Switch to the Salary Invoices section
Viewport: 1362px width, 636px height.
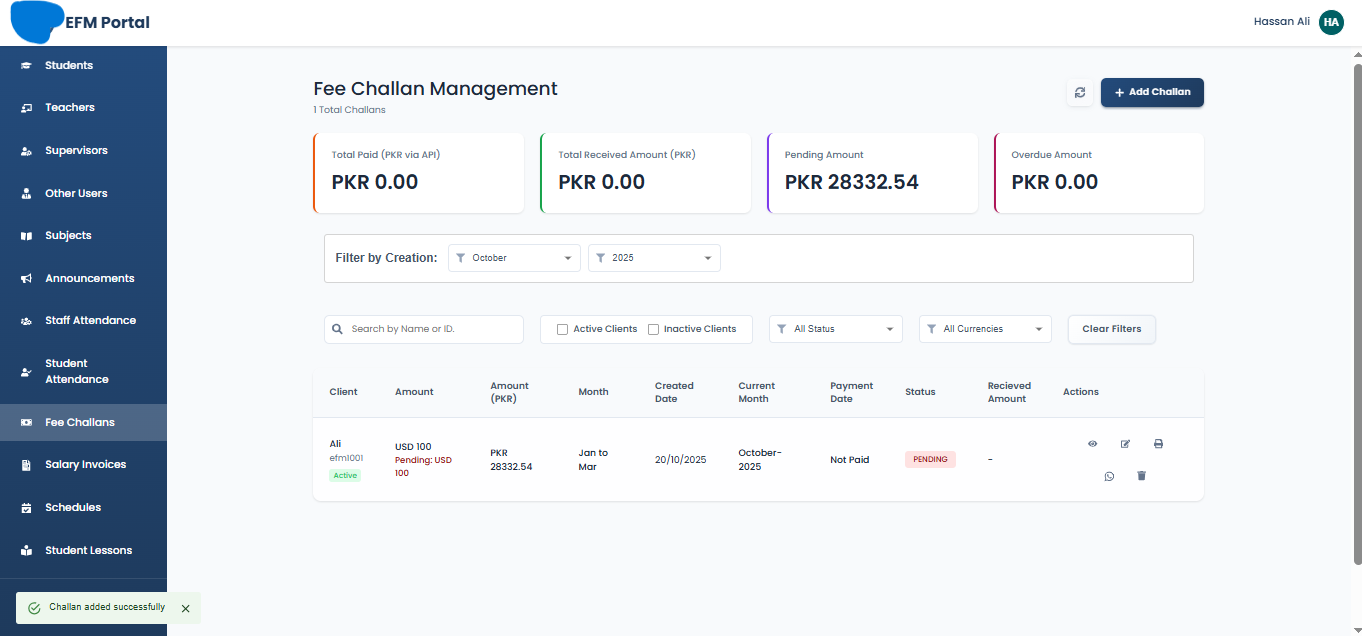[x=83, y=464]
